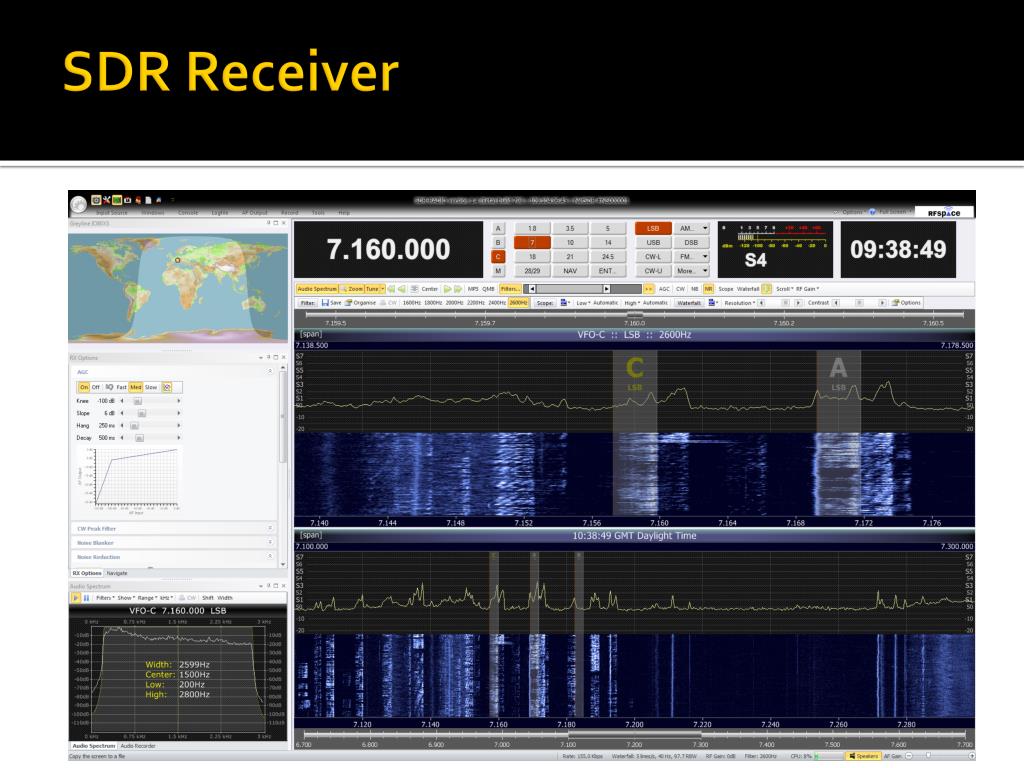Click the greyline world map
This screenshot has width=1024, height=768.
(178, 287)
